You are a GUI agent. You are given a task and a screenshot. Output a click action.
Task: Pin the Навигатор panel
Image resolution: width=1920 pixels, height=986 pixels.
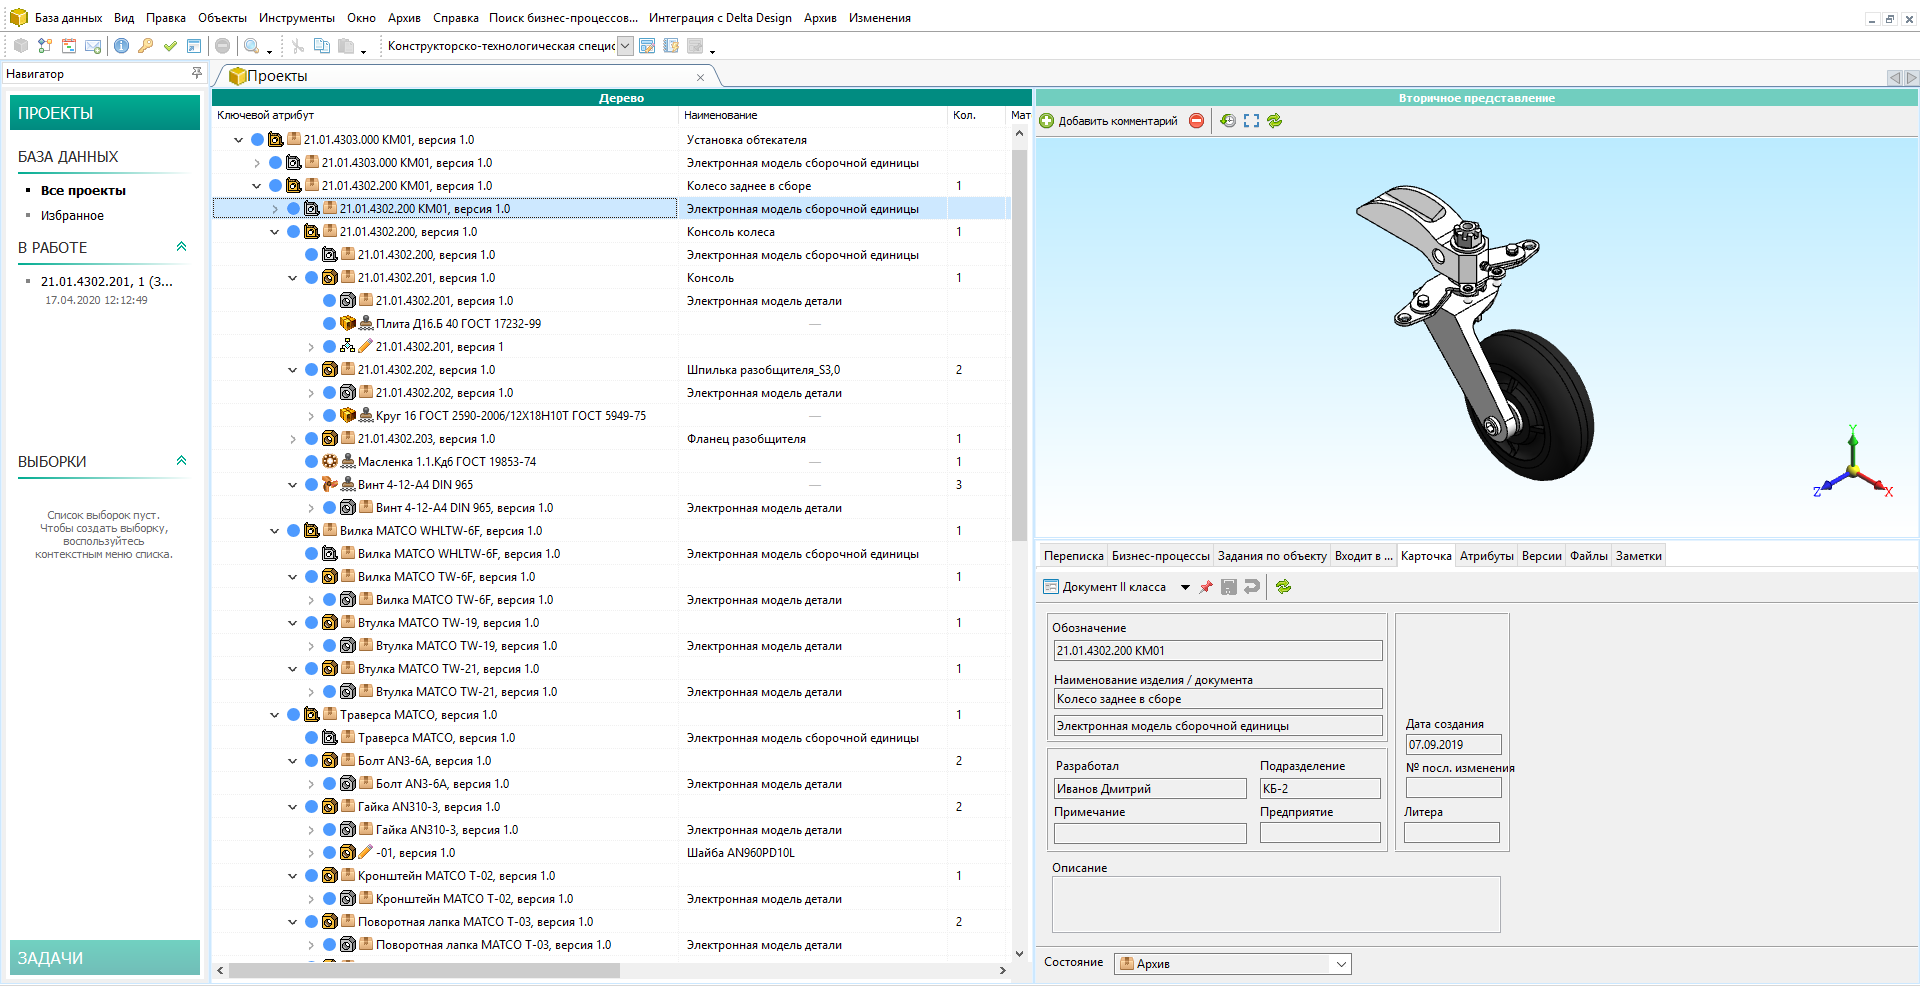click(196, 73)
